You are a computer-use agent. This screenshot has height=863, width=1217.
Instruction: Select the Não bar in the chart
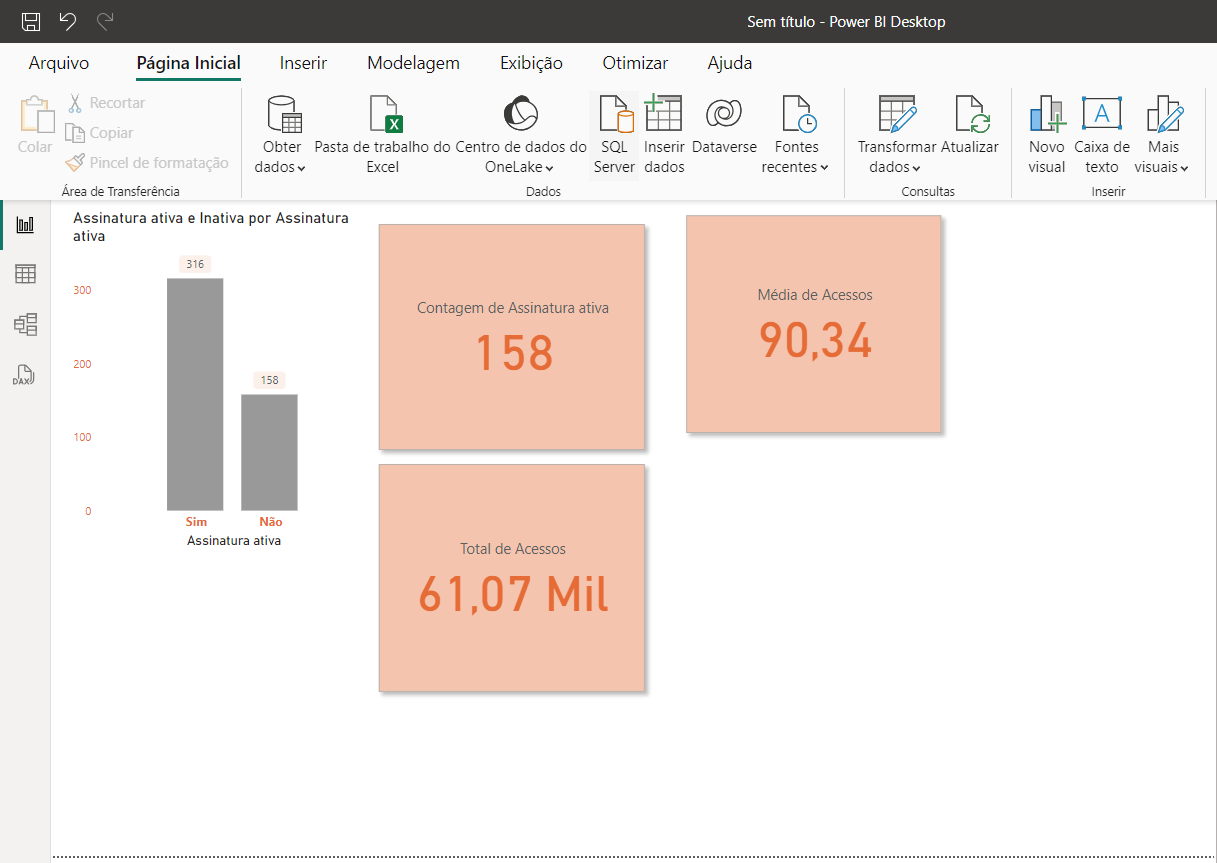coord(269,453)
